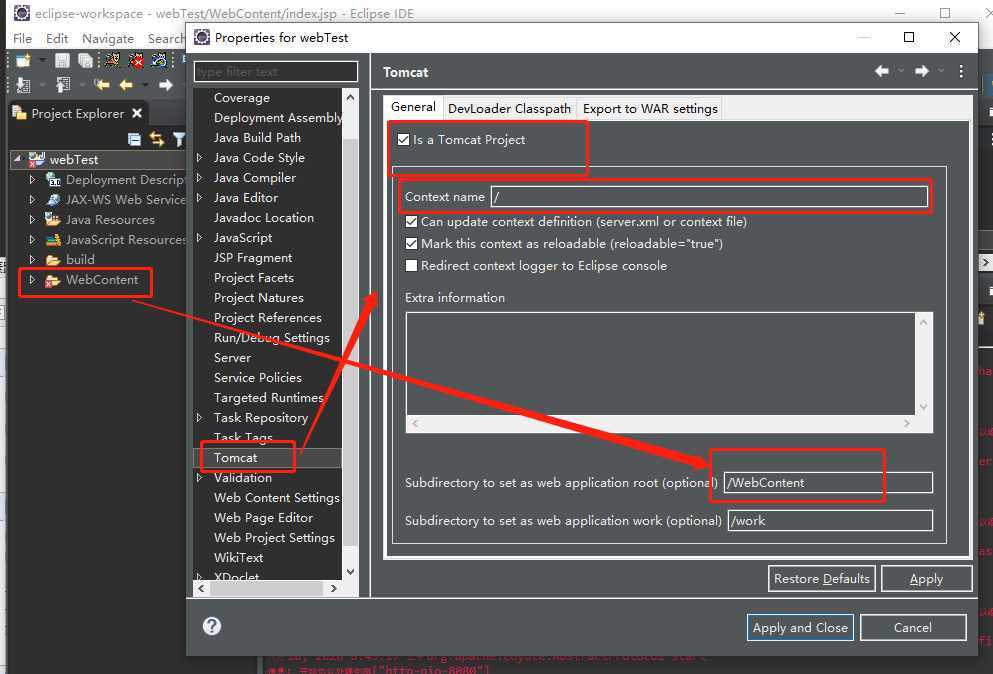
Task: Click the type filter text search box
Action: coord(275,72)
